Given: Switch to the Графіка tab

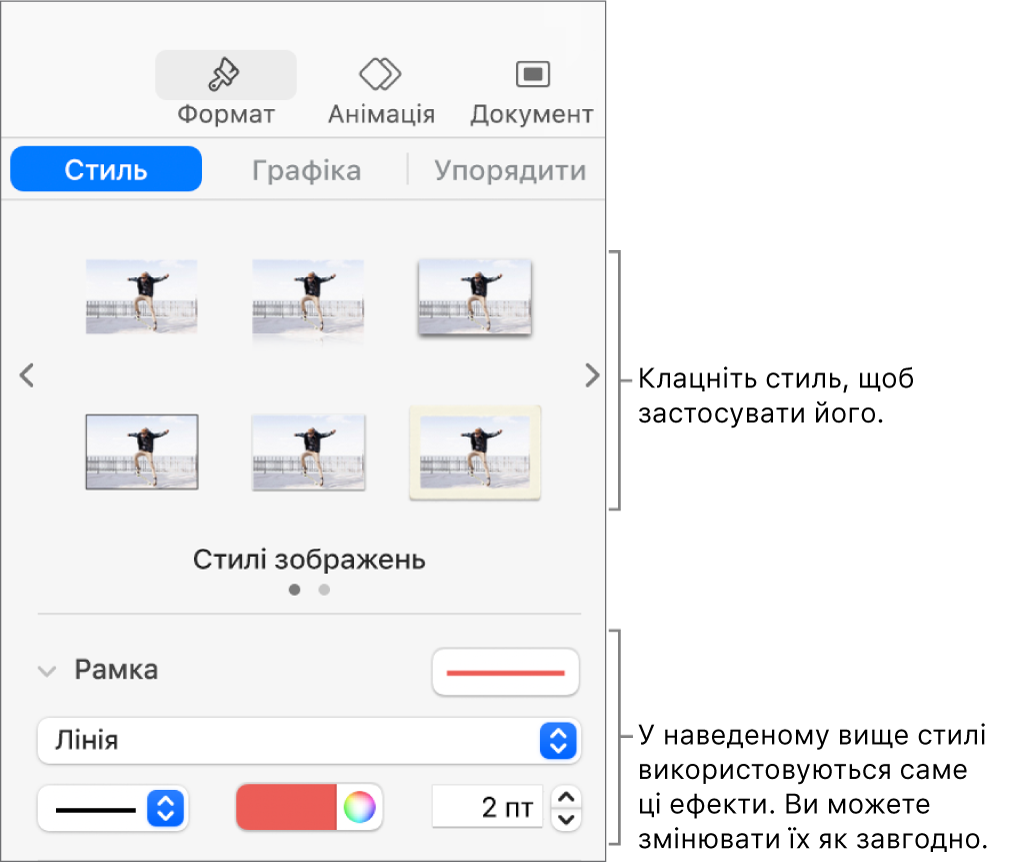Looking at the screenshot, I should 307,169.
